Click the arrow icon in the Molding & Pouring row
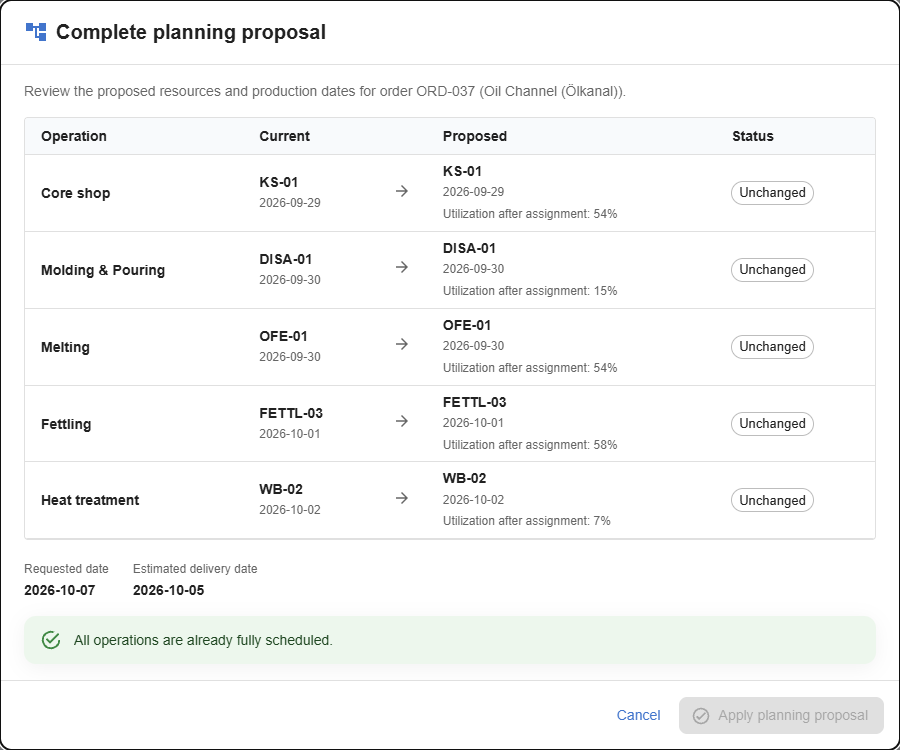The height and width of the screenshot is (750, 900). [x=402, y=267]
